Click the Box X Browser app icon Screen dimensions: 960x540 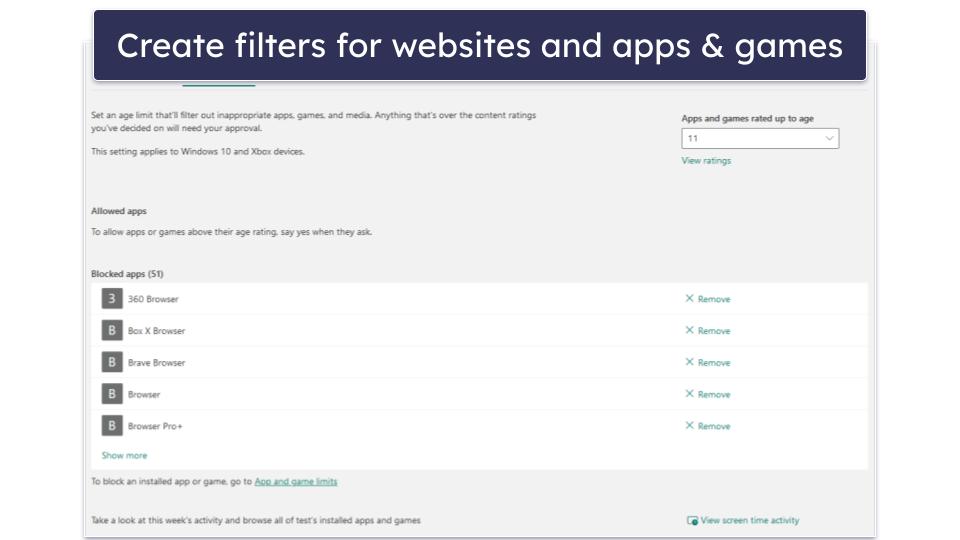pos(112,331)
